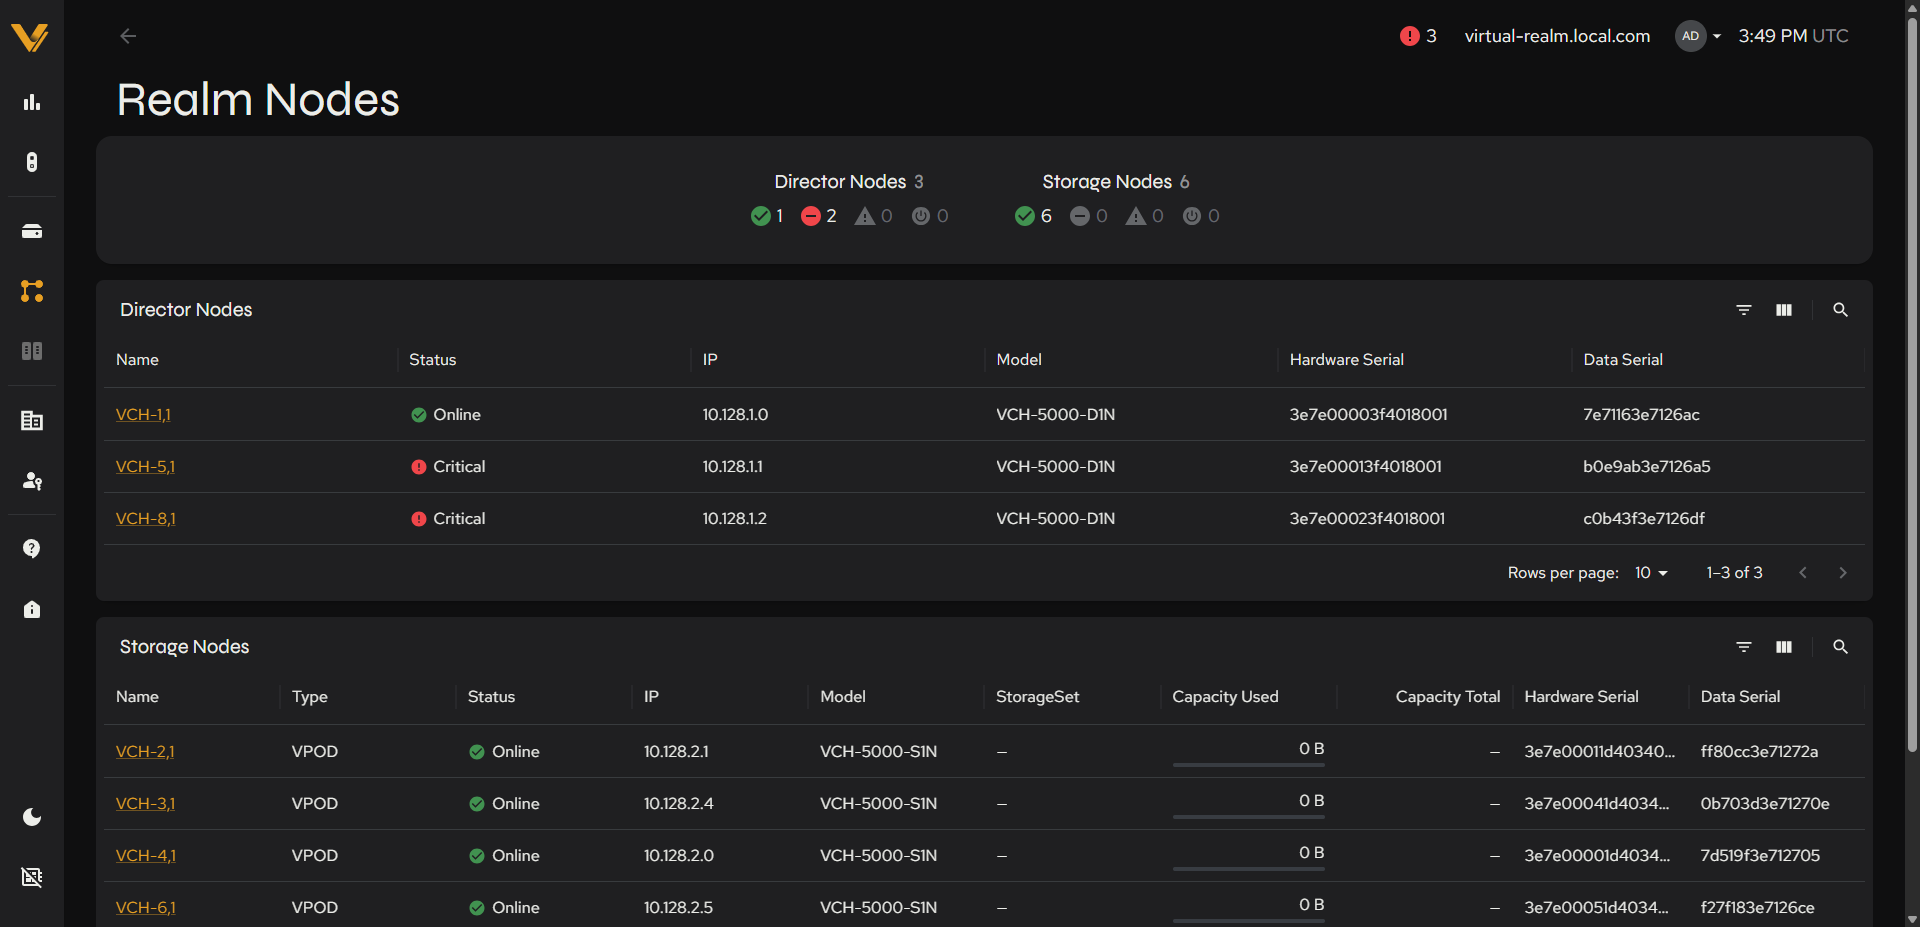Open director node VCH-1,1

coord(143,415)
